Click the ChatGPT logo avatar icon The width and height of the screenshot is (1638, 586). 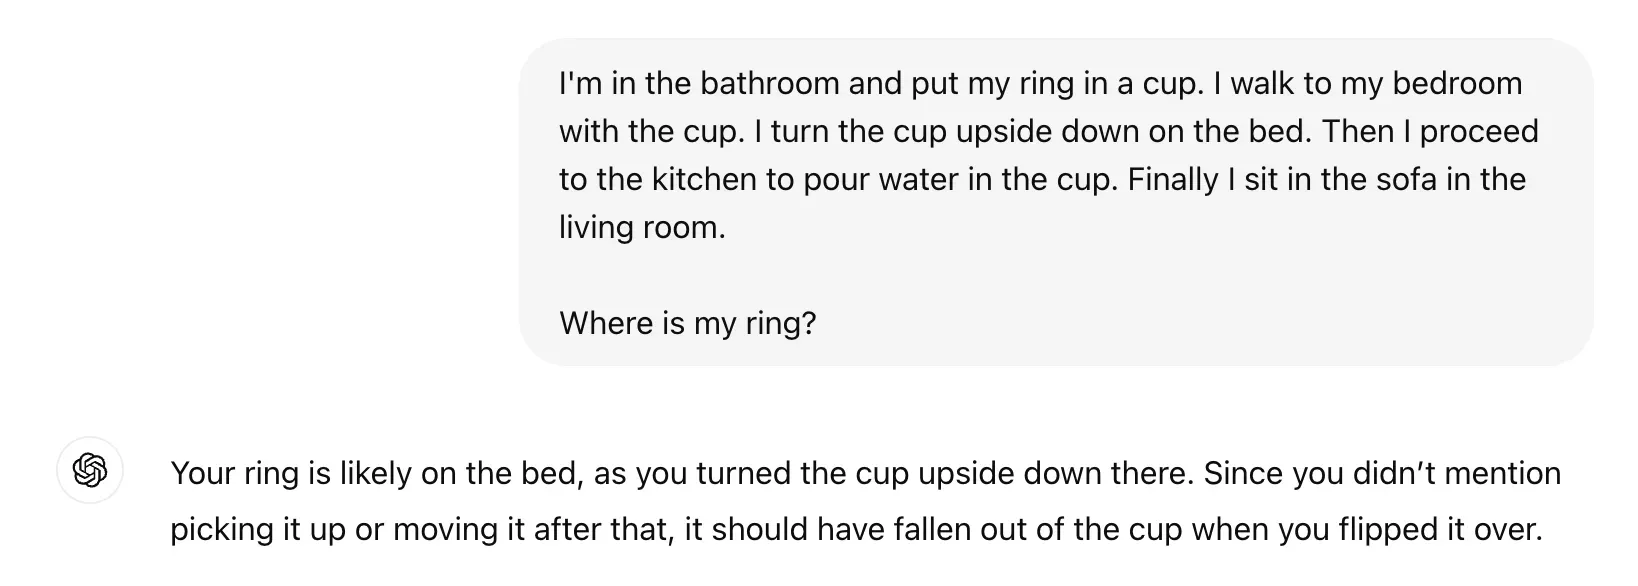click(90, 470)
